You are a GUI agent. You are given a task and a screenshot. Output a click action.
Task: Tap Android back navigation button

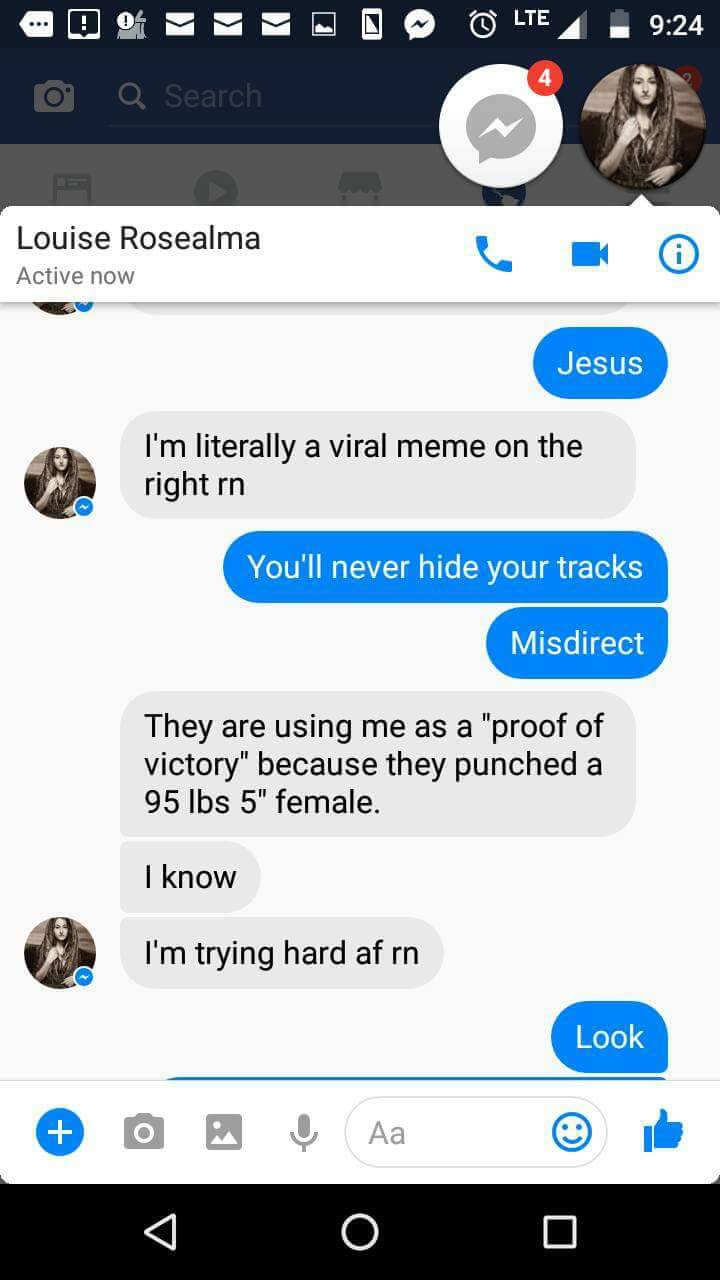tap(160, 1232)
